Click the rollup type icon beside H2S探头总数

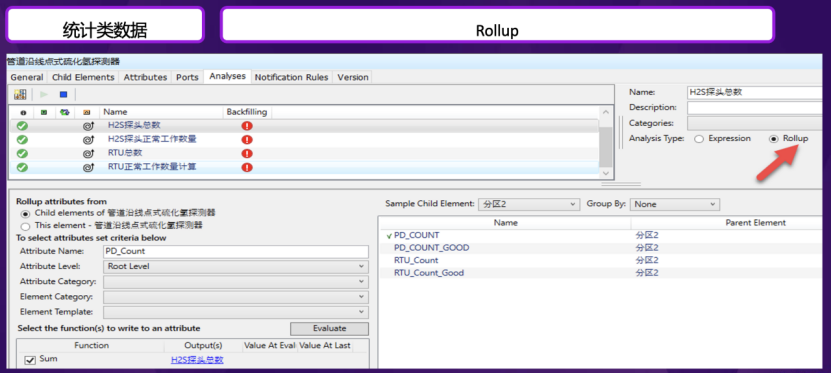(x=88, y=126)
